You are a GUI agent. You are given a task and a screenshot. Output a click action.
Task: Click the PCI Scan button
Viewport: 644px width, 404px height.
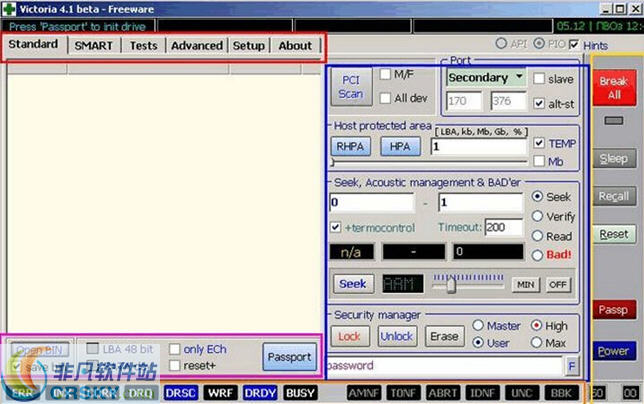[350, 87]
